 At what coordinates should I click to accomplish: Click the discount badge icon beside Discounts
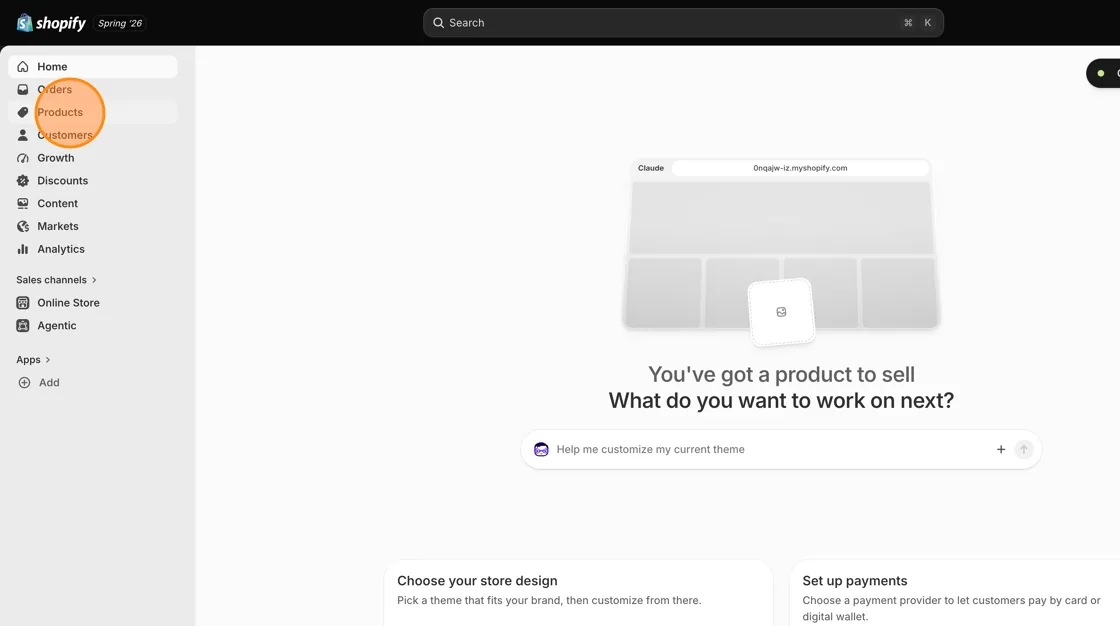point(23,181)
